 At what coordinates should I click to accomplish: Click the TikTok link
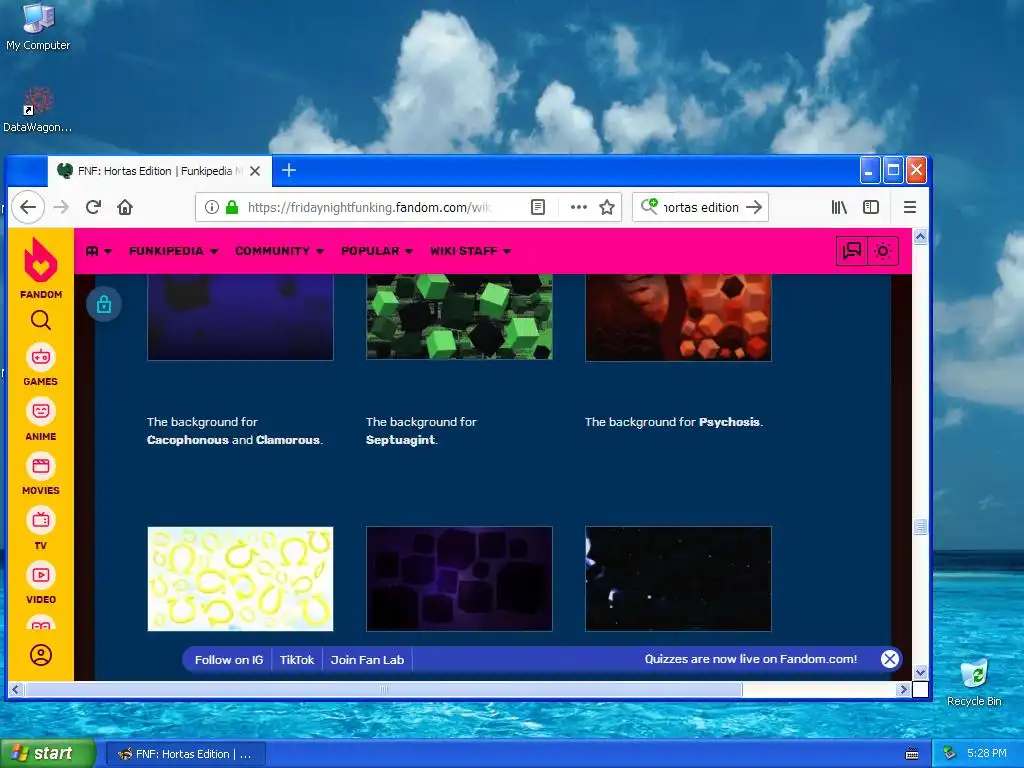pyautogui.click(x=296, y=660)
